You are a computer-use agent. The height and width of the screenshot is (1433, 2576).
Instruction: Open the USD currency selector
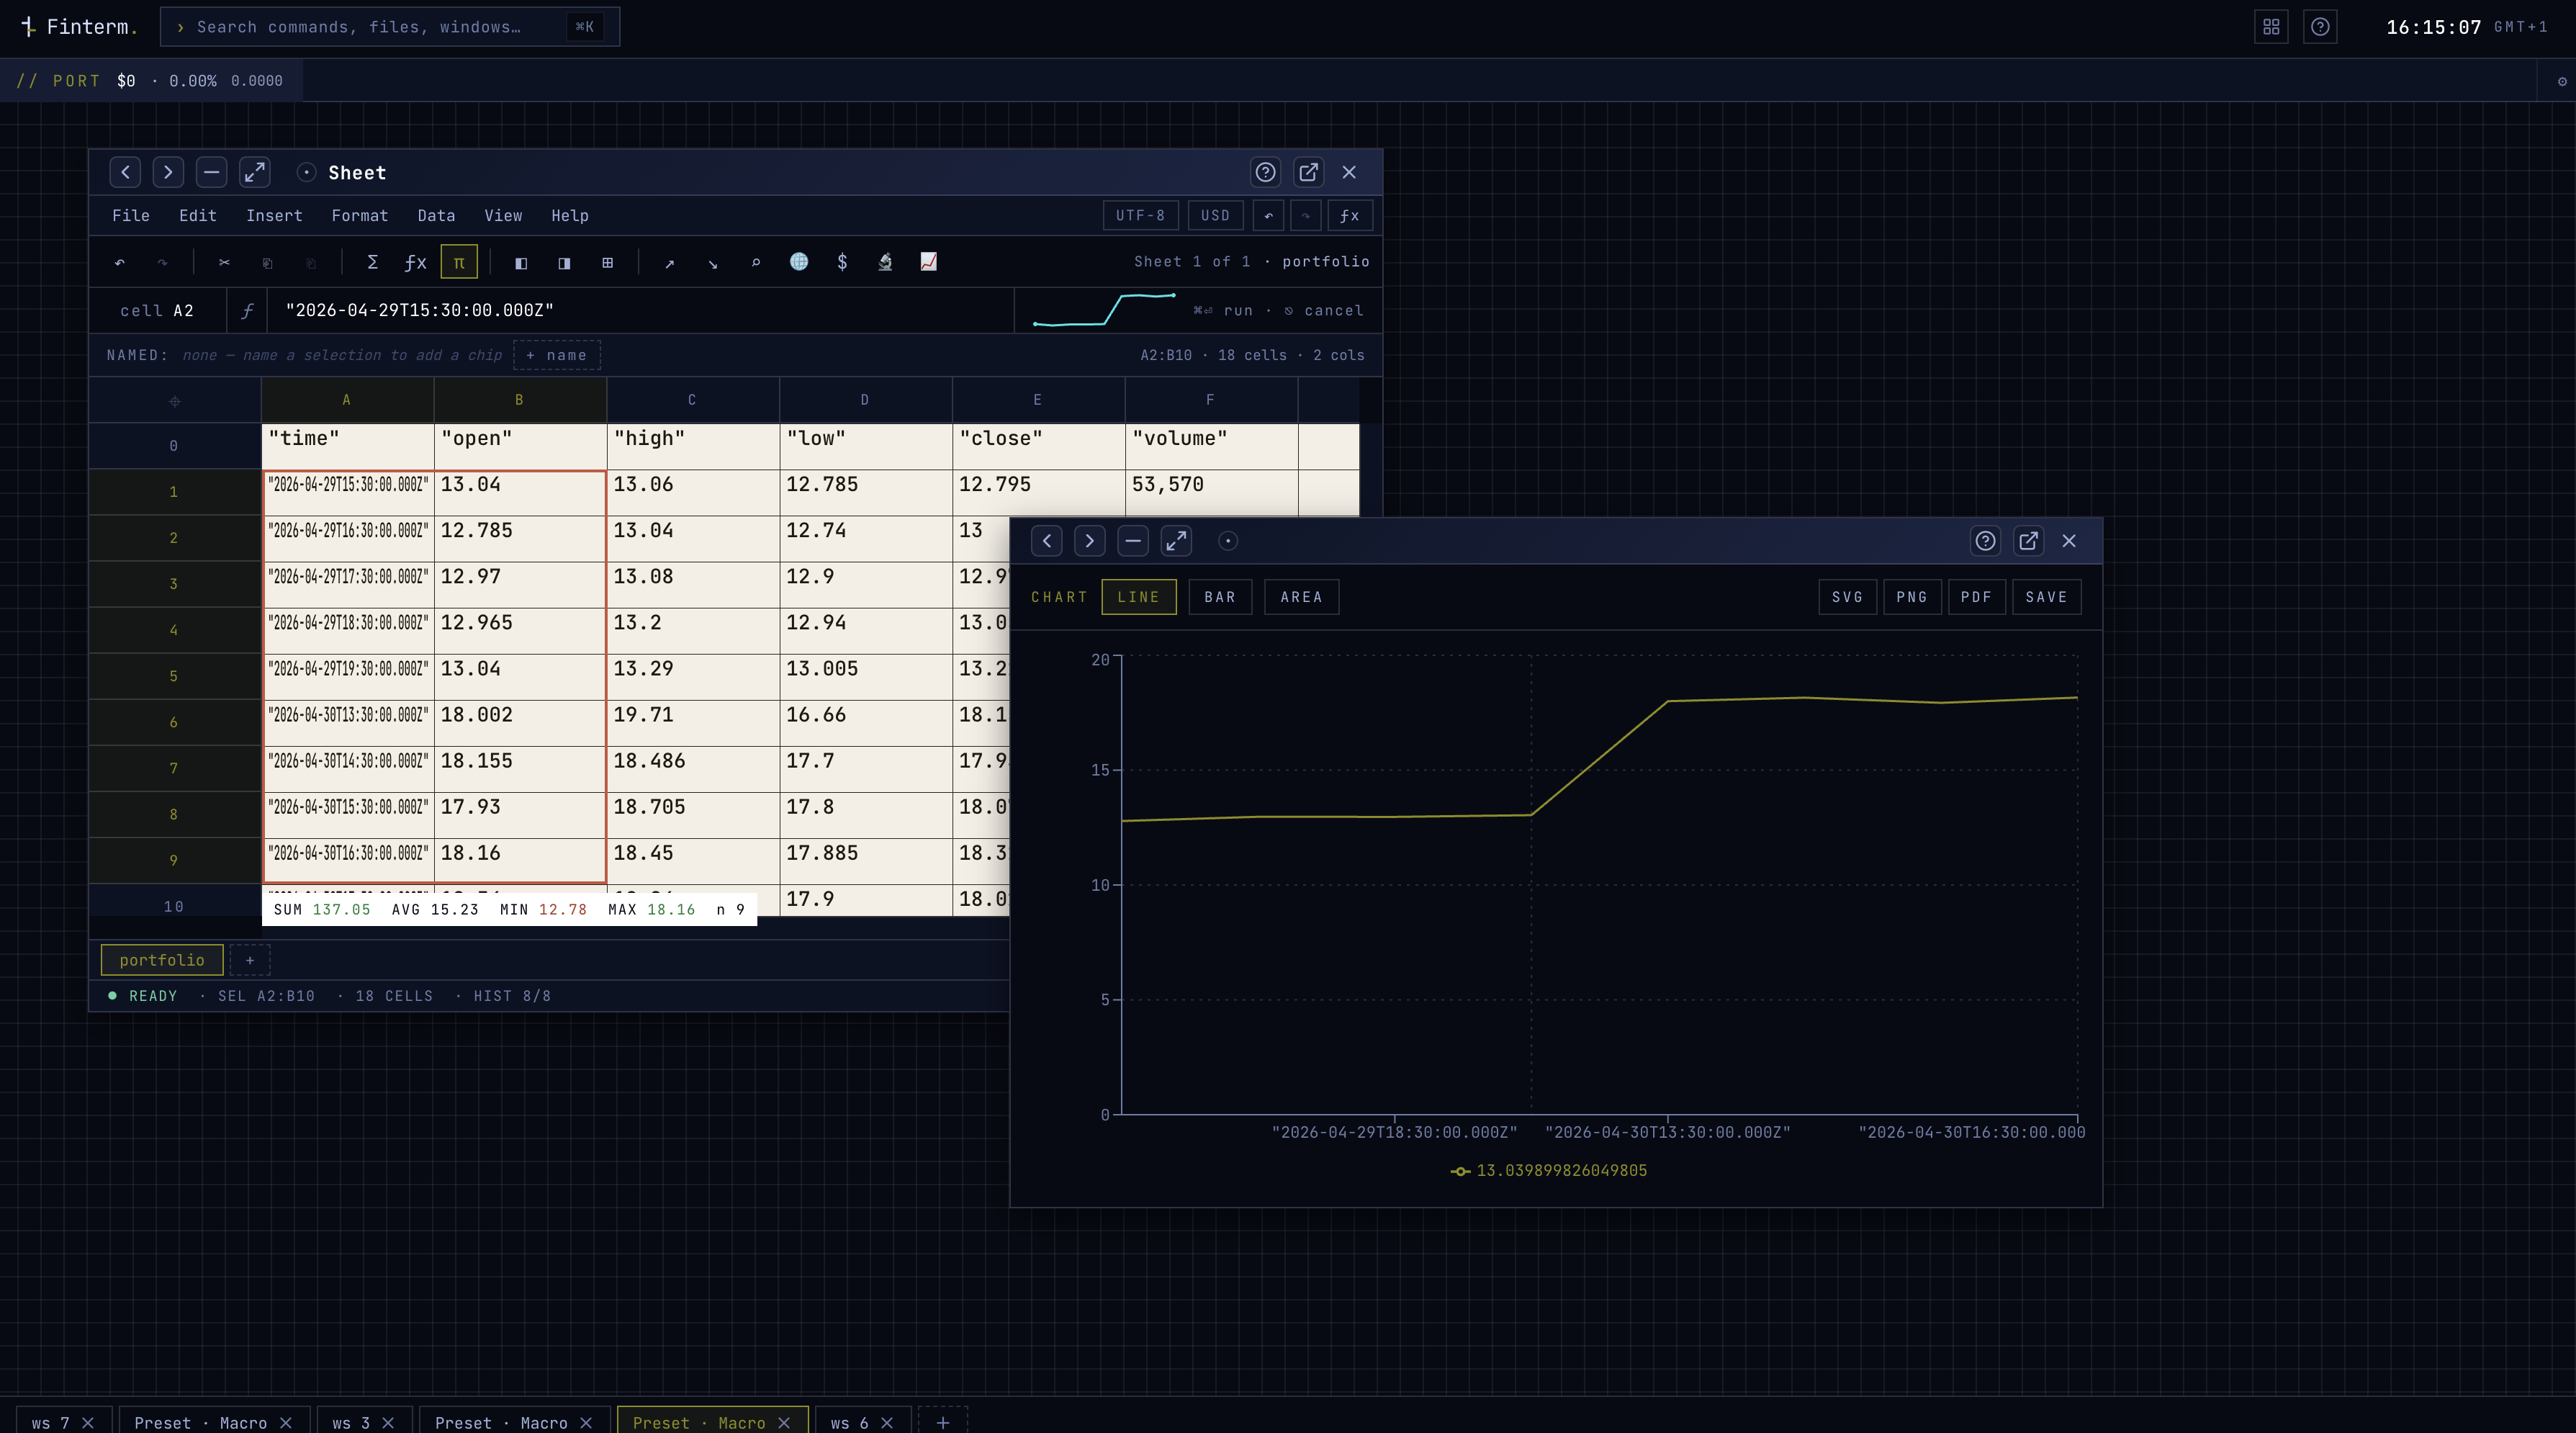coord(1215,215)
